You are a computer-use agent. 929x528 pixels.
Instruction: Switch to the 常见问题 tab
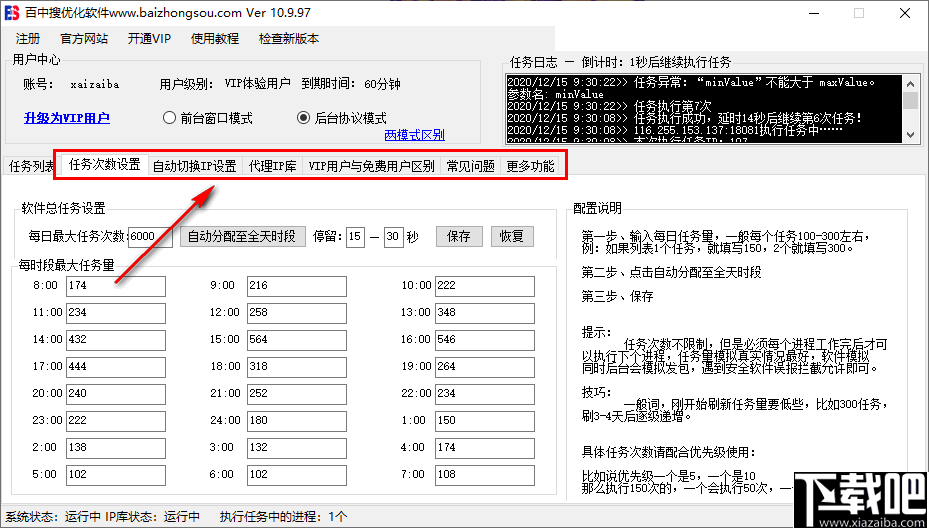470,167
